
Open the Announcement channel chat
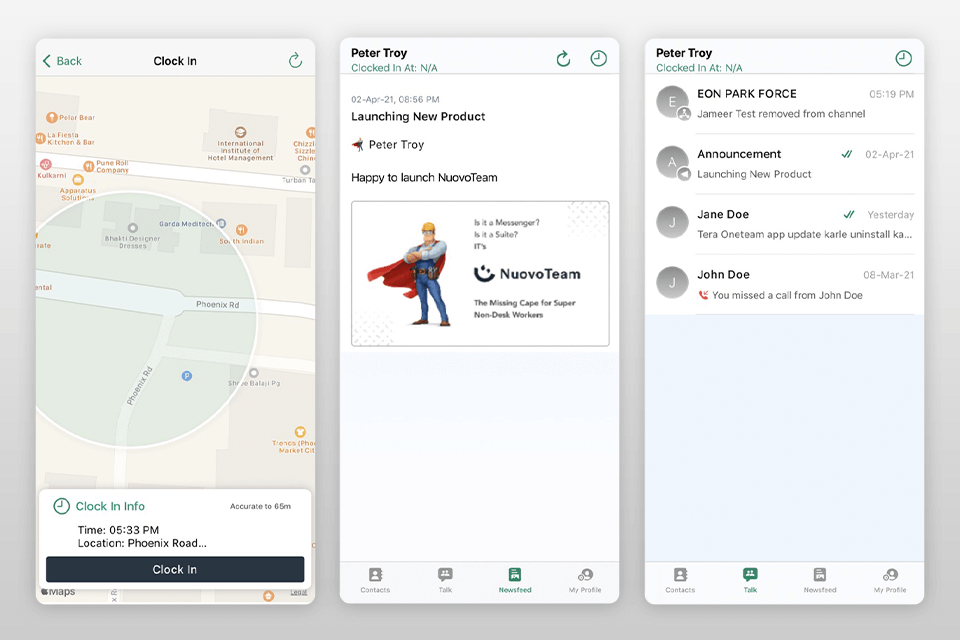[784, 164]
